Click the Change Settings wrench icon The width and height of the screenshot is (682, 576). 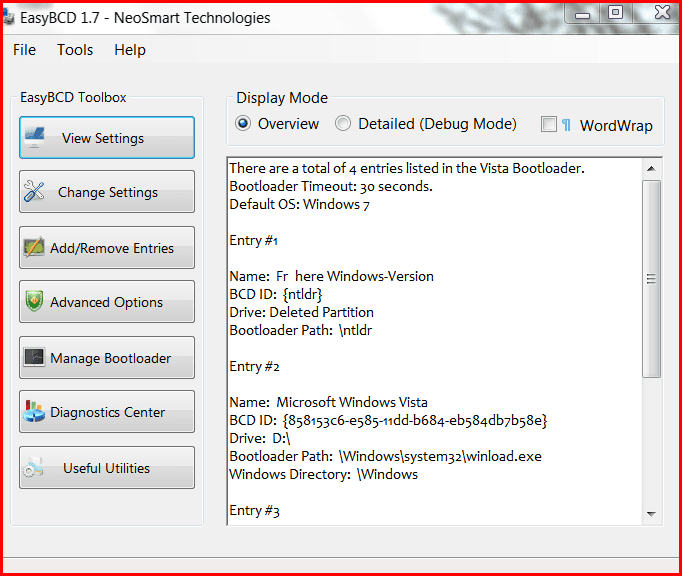coord(34,191)
